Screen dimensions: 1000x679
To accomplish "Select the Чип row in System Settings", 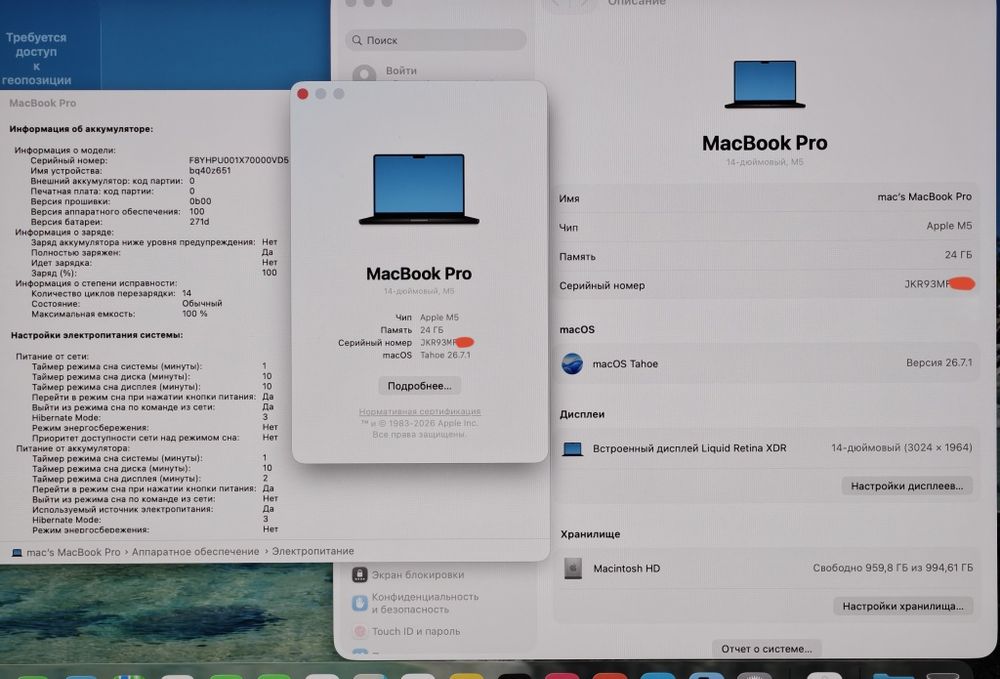I will click(x=765, y=226).
